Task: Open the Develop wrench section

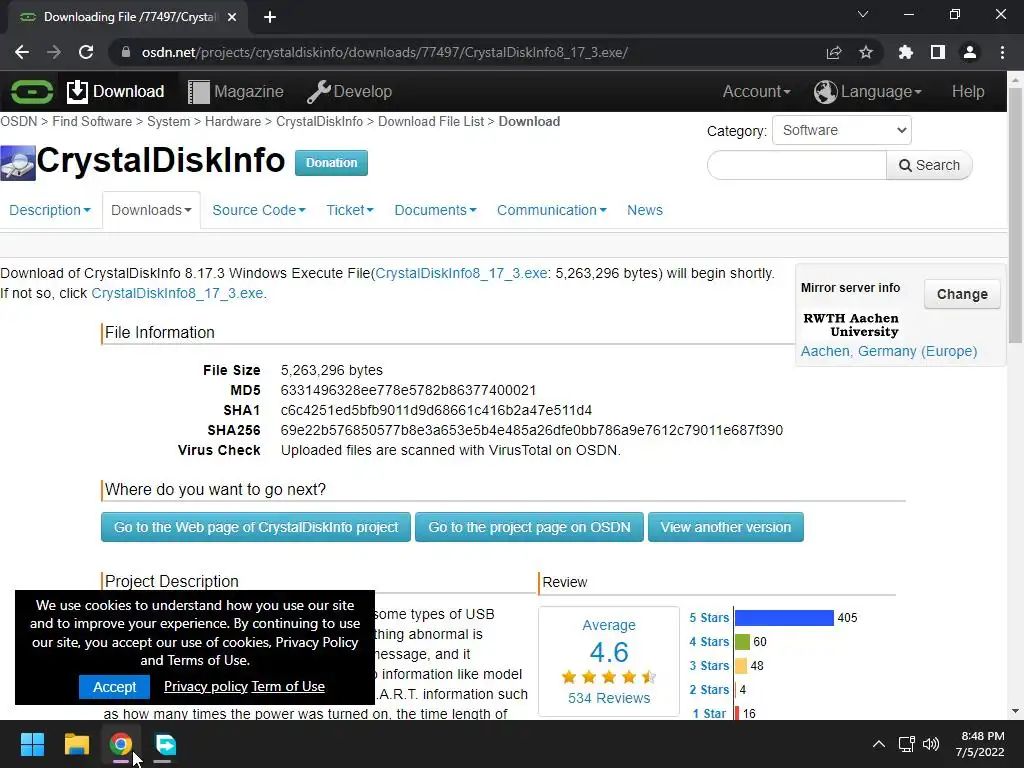Action: (x=349, y=91)
